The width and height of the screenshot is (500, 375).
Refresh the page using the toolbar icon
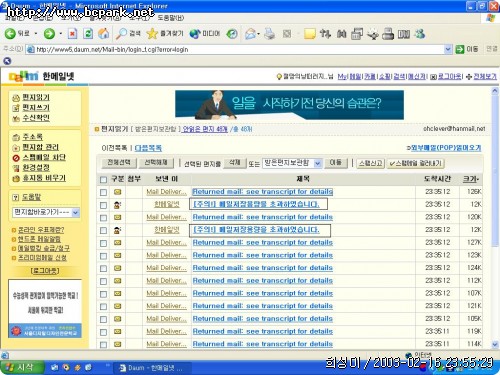(x=88, y=33)
